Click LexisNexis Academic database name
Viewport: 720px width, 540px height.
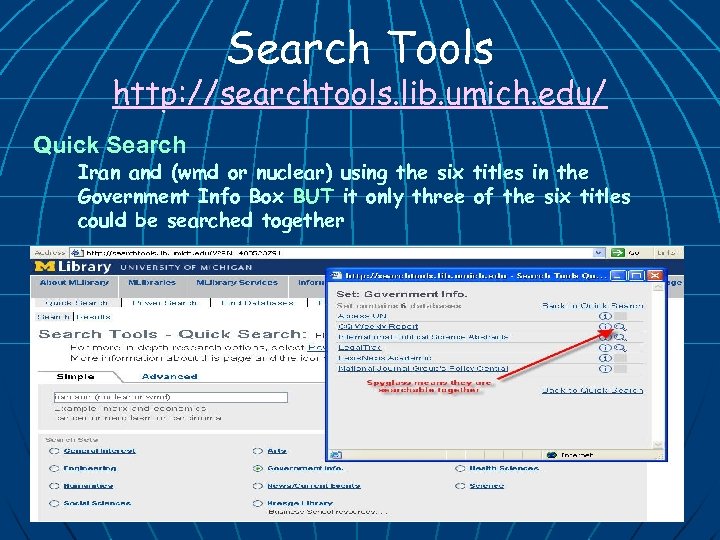coord(384,358)
